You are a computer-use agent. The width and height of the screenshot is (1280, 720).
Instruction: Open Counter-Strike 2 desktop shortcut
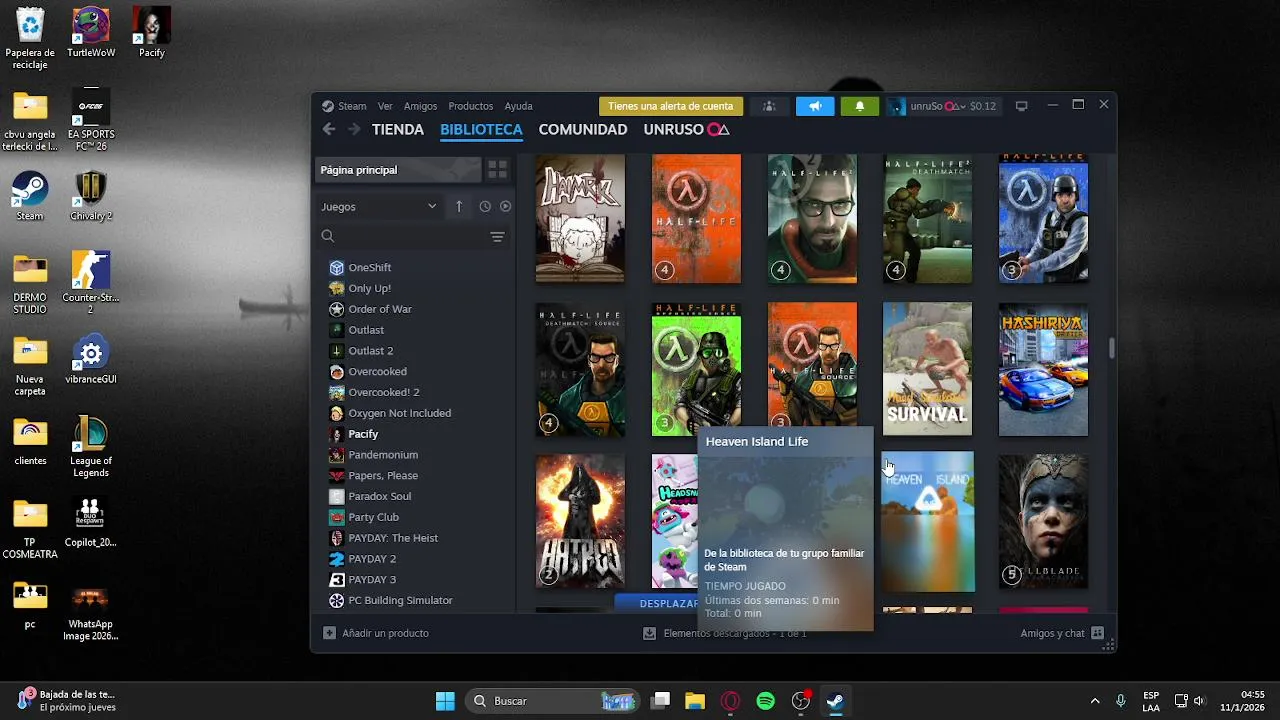point(91,283)
